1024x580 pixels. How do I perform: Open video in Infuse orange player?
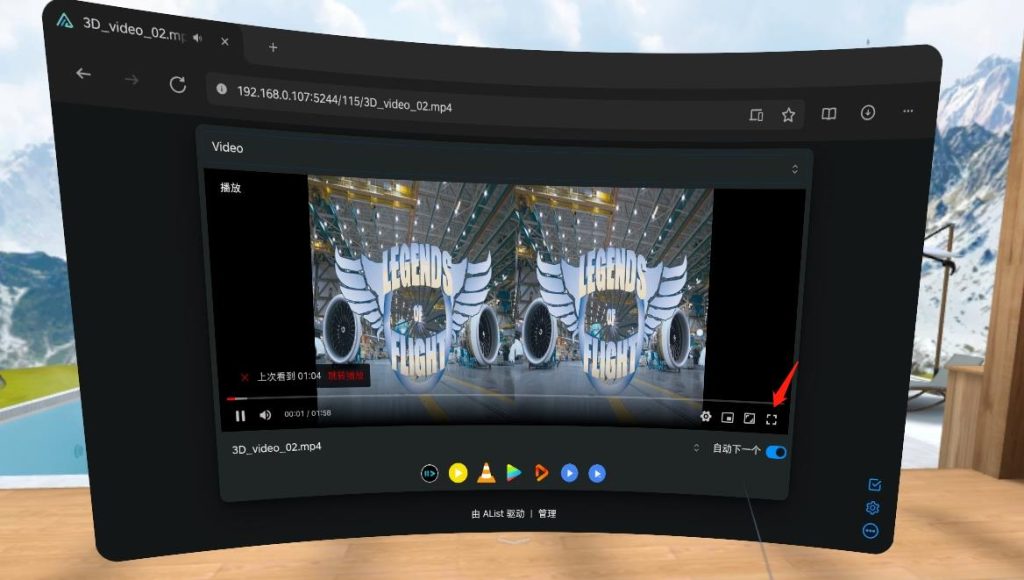[x=541, y=472]
